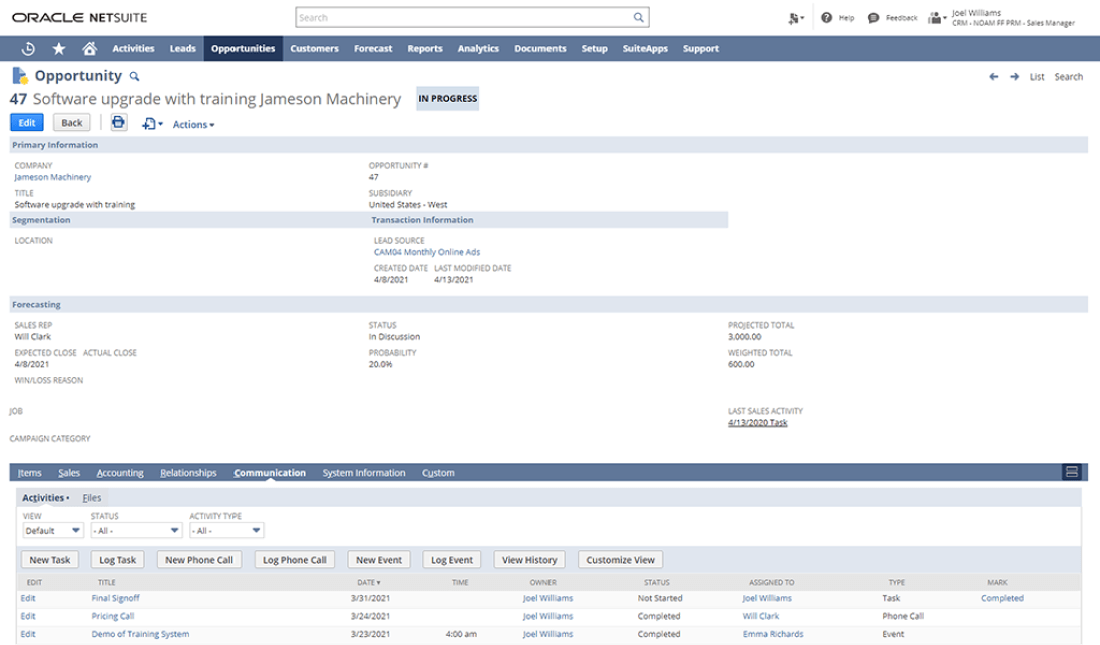Open the Status filter dropdown

135,531
